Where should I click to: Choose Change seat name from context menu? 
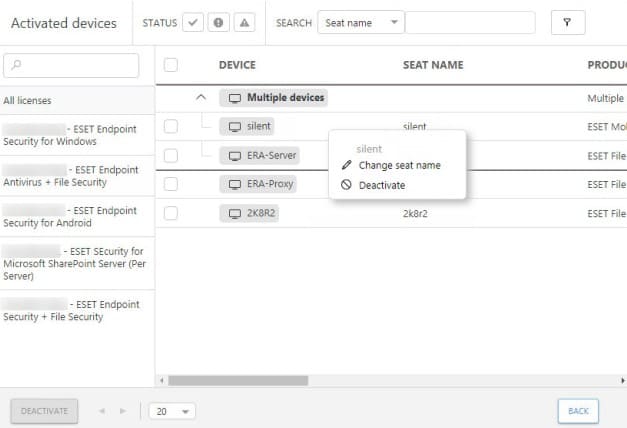(x=399, y=165)
